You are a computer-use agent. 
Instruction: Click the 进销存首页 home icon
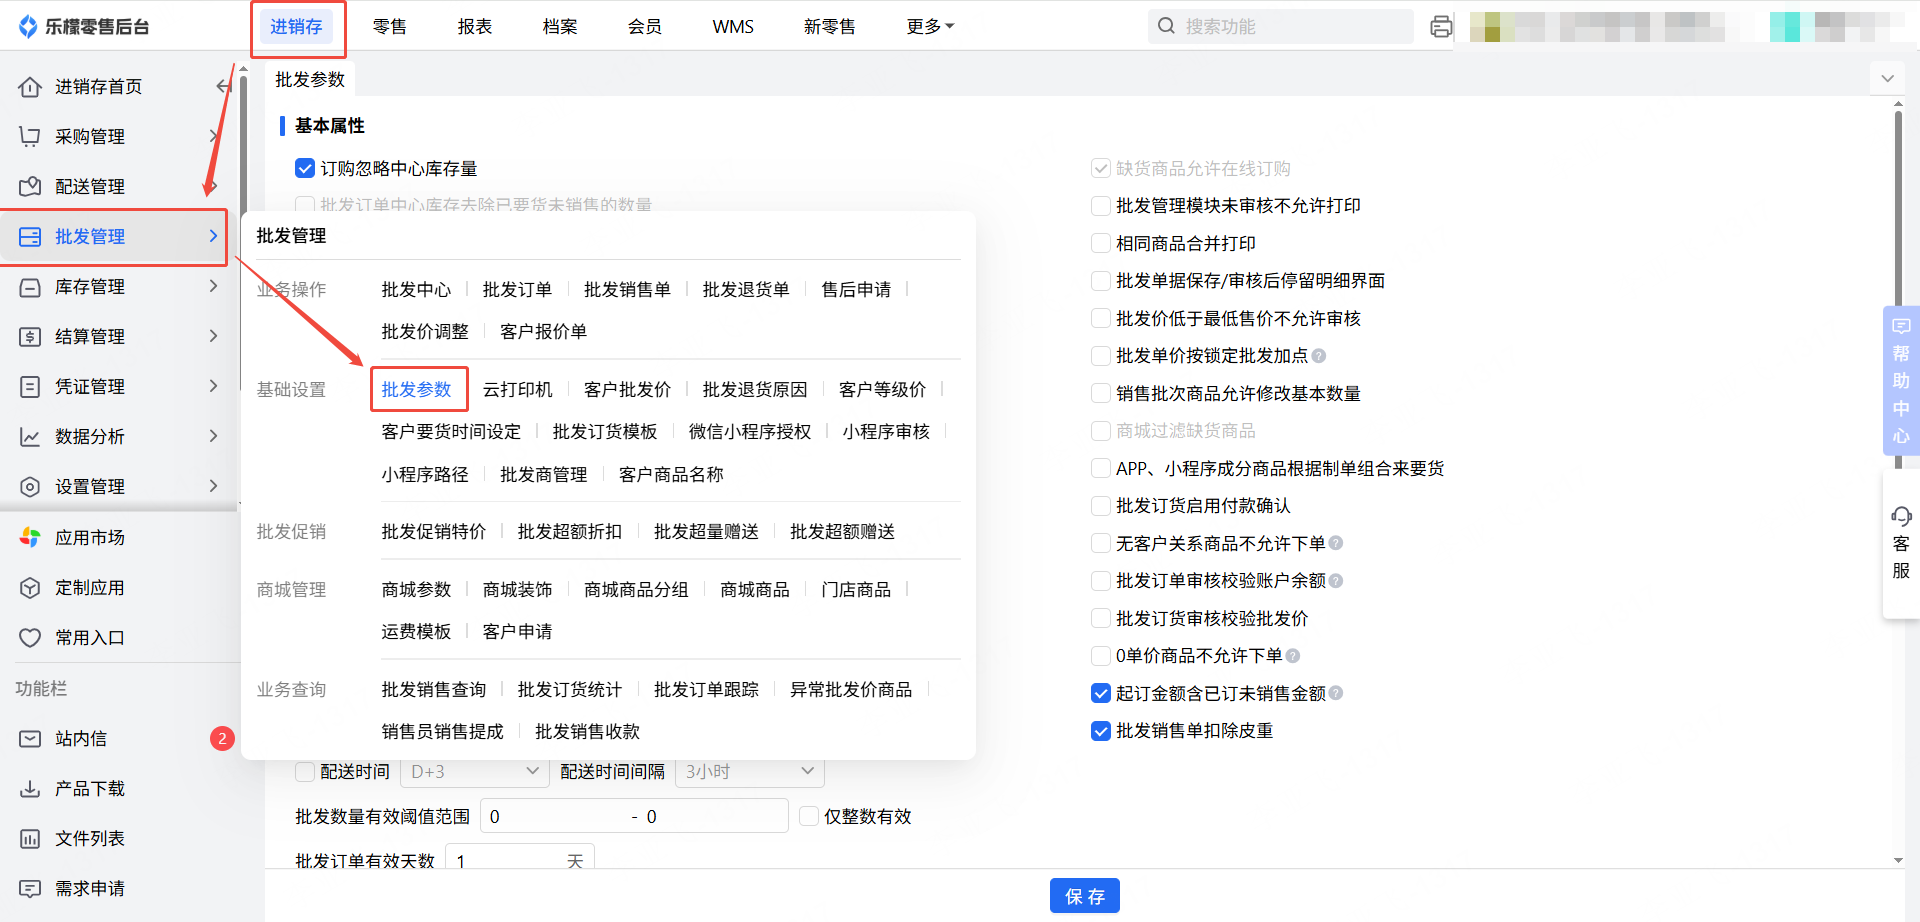click(30, 87)
